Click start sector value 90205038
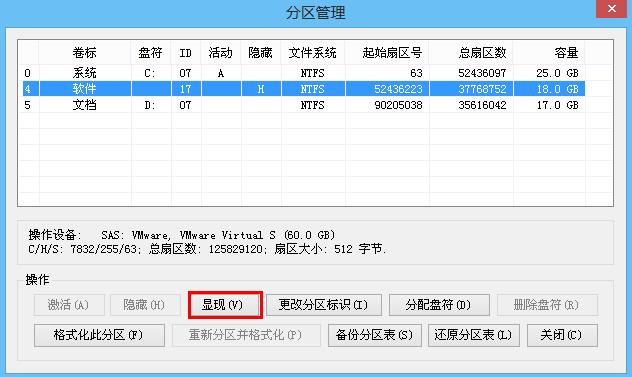632x377 pixels. [x=398, y=105]
